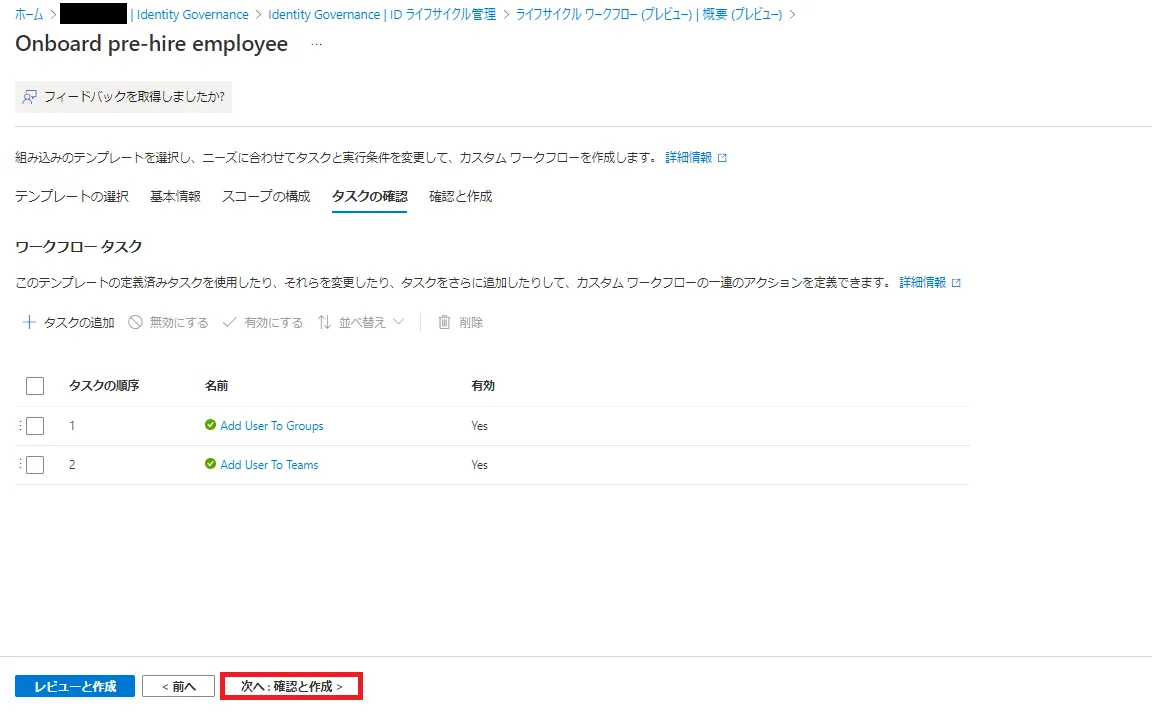Click the 削除 trash can icon
This screenshot has height=712, width=1152.
click(445, 322)
